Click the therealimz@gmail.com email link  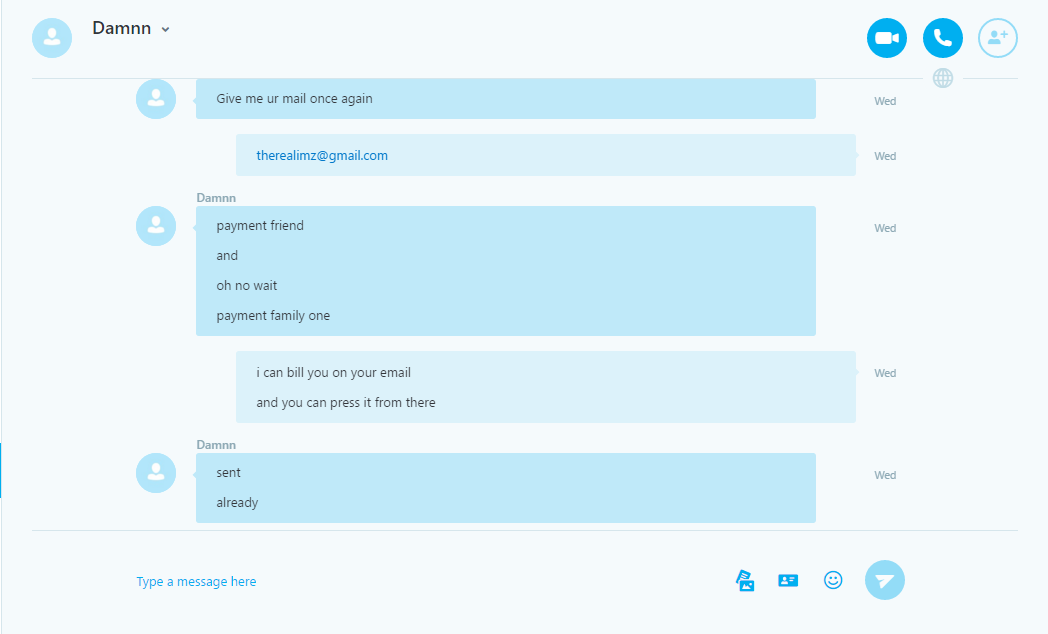point(321,156)
